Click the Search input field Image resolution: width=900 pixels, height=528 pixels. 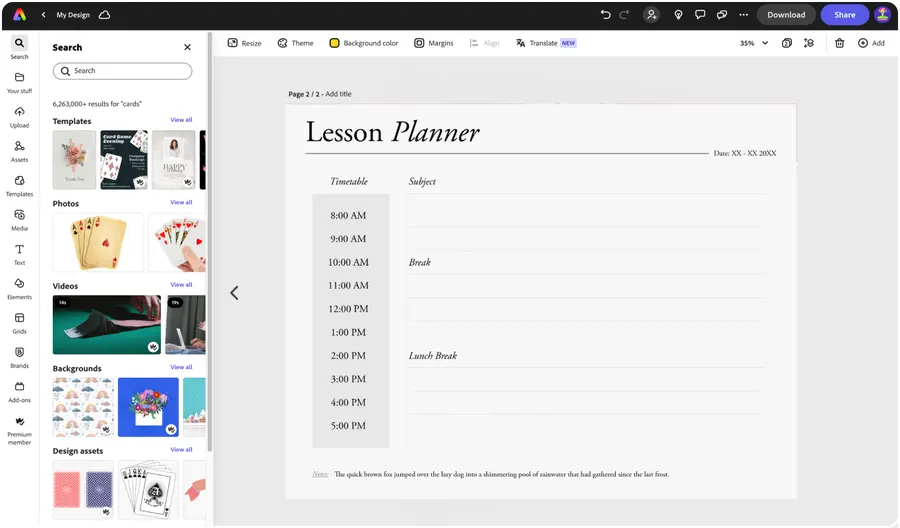point(122,71)
